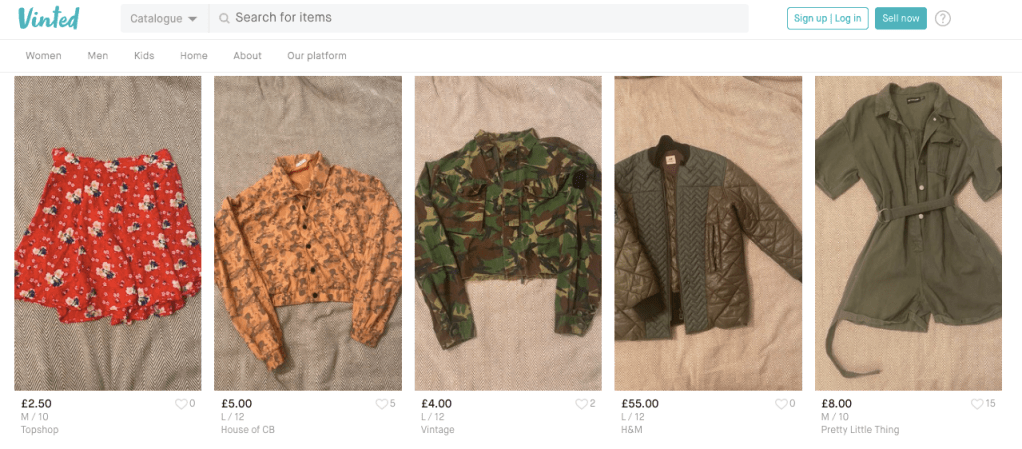Open the red floral skirt photo
Screen dimensions: 1022x449
tap(108, 233)
